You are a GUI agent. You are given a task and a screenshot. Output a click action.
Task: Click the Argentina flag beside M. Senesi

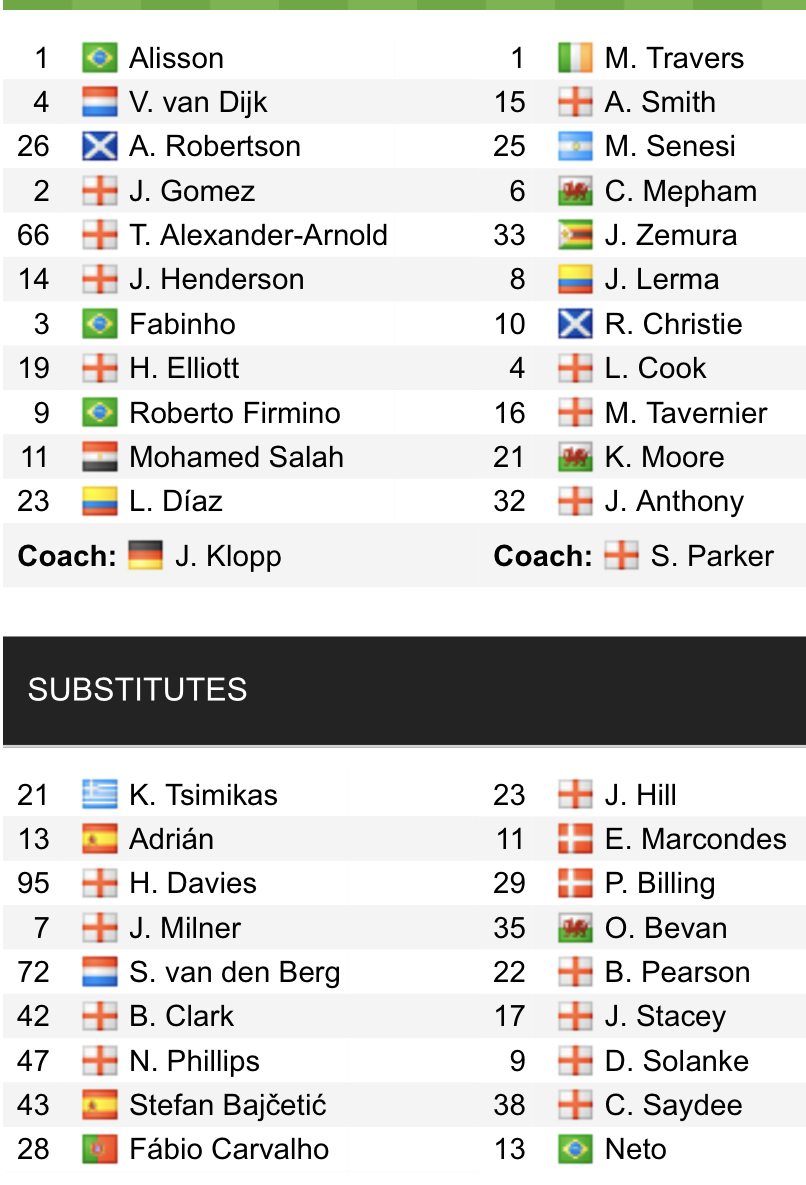[575, 146]
